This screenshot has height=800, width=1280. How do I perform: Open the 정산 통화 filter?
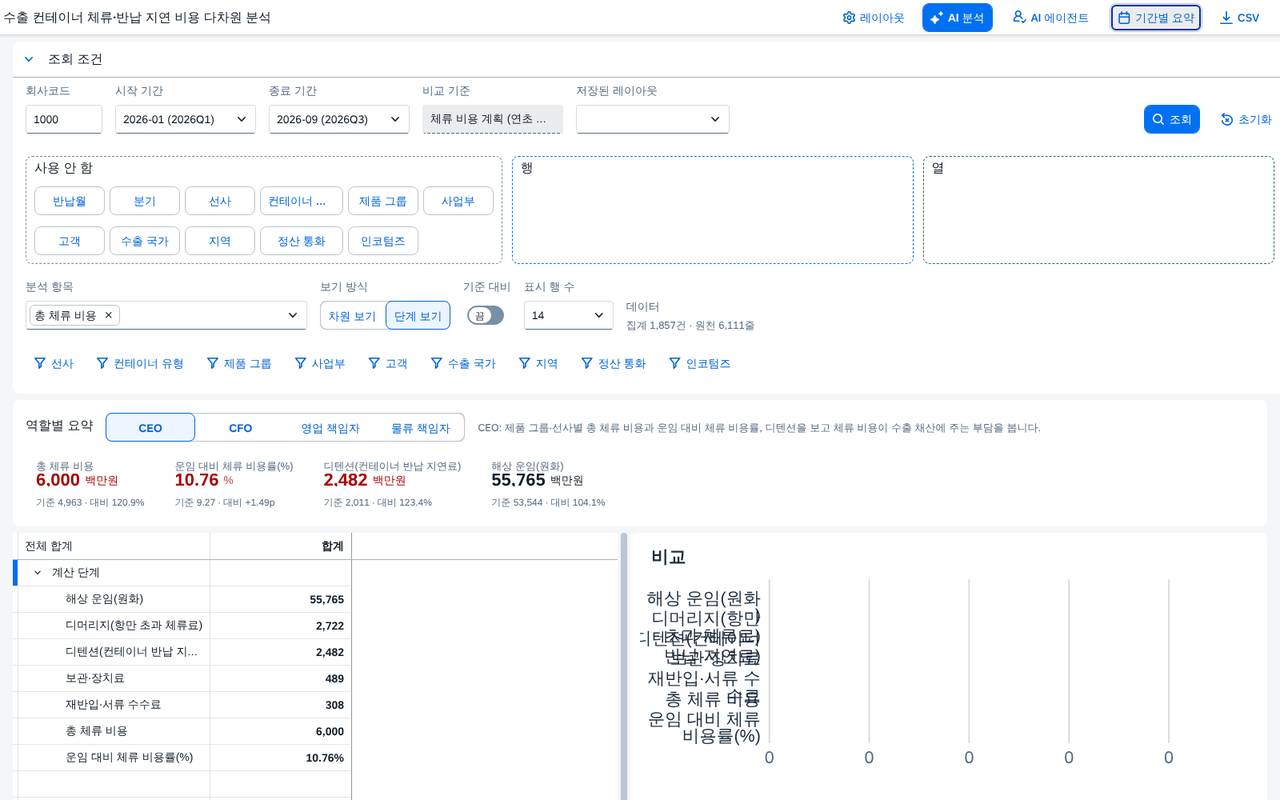613,363
